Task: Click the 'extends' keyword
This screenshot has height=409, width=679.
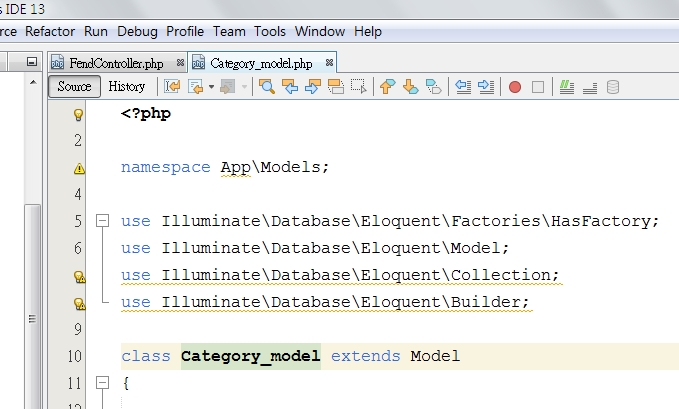Action: (x=365, y=356)
